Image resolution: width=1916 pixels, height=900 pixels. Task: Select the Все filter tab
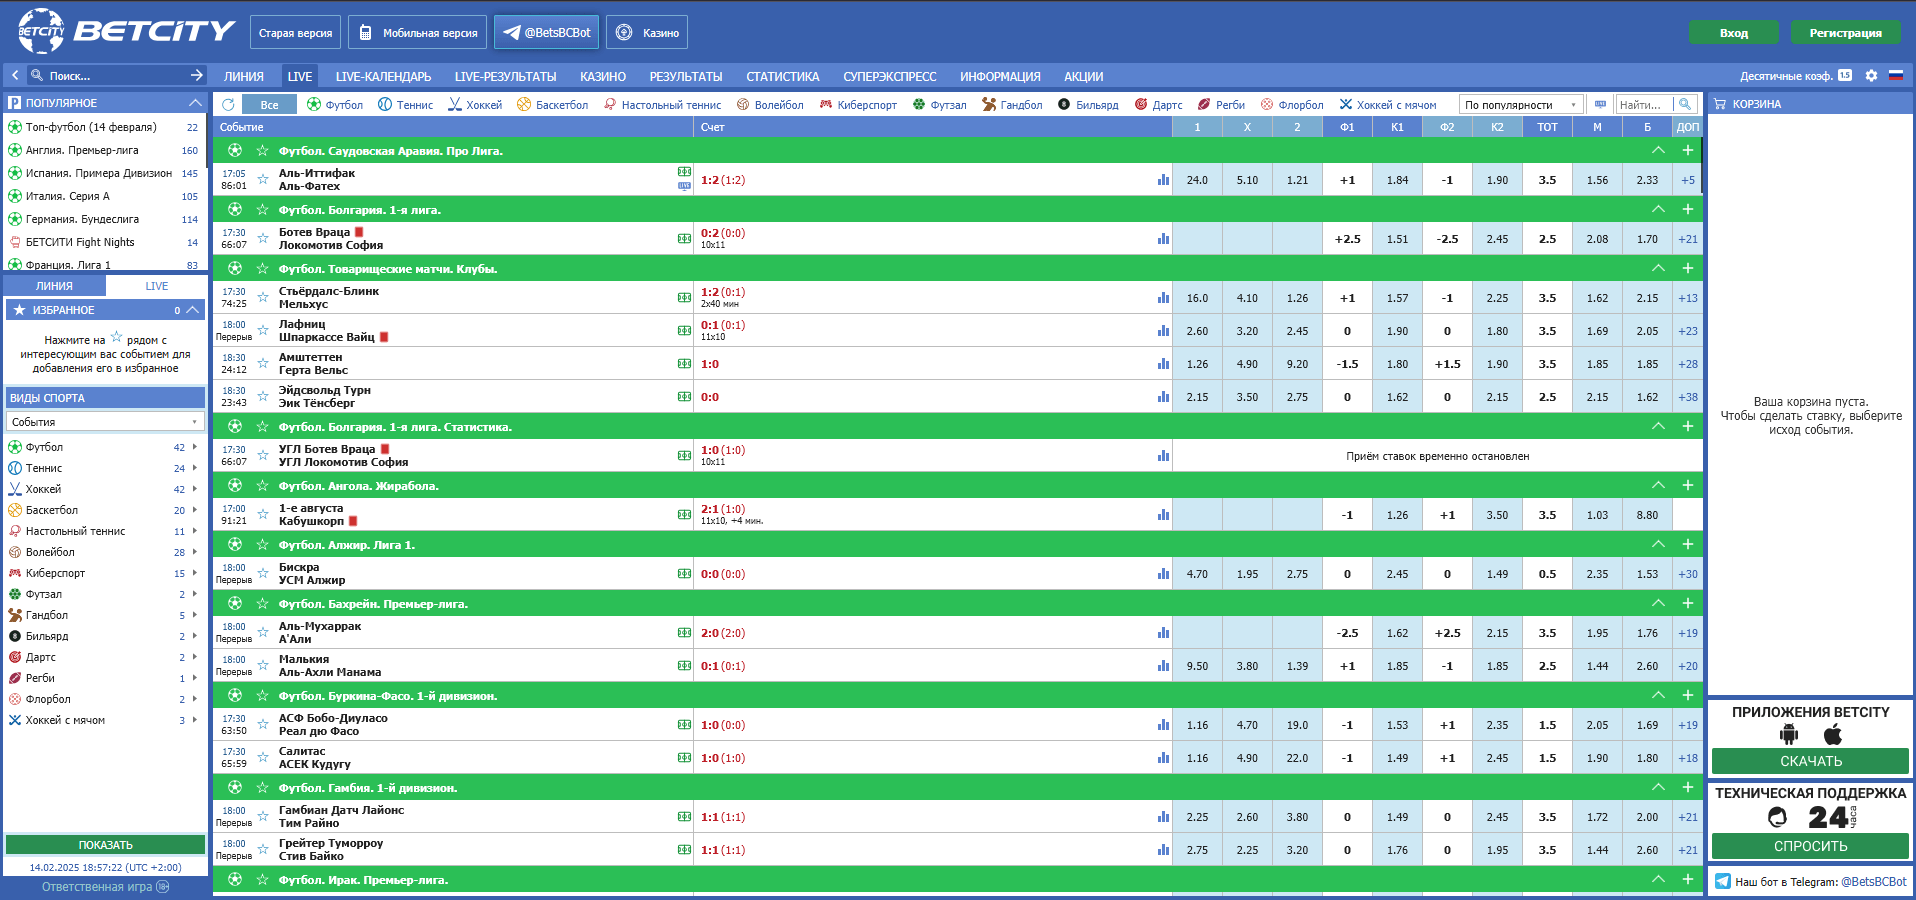(x=270, y=104)
